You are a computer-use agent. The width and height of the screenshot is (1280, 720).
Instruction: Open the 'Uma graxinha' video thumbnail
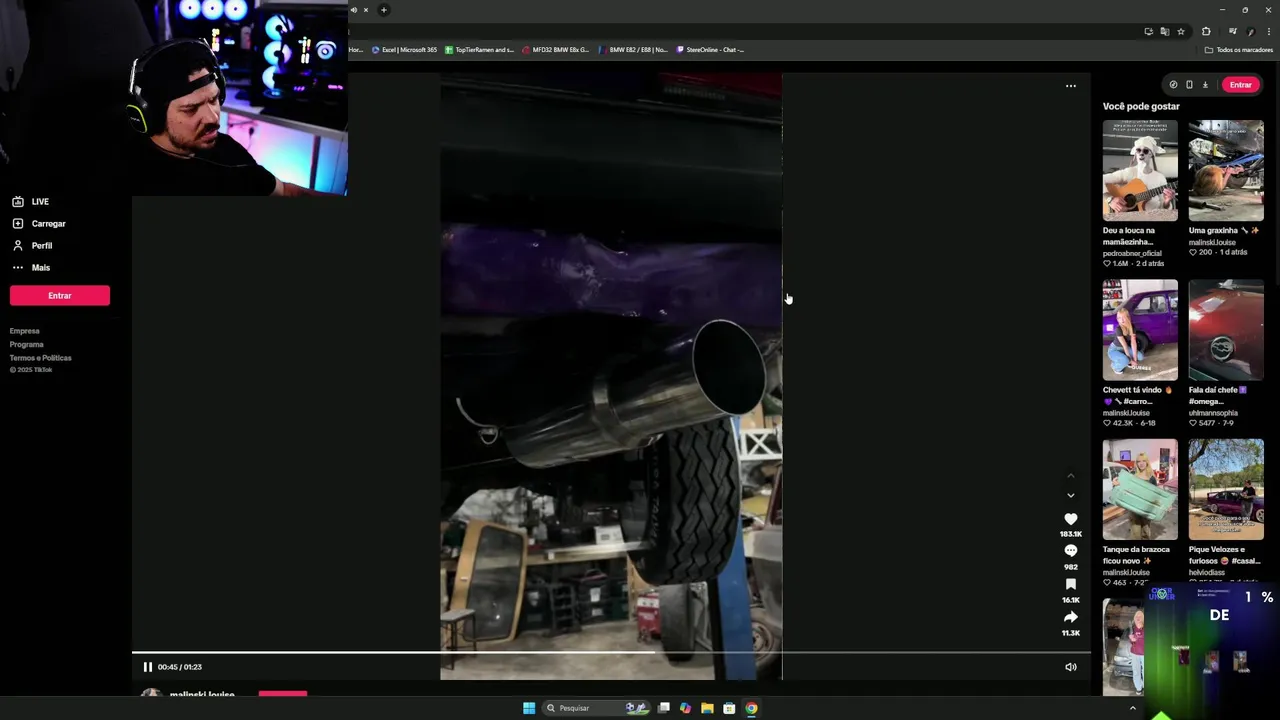coord(1226,170)
